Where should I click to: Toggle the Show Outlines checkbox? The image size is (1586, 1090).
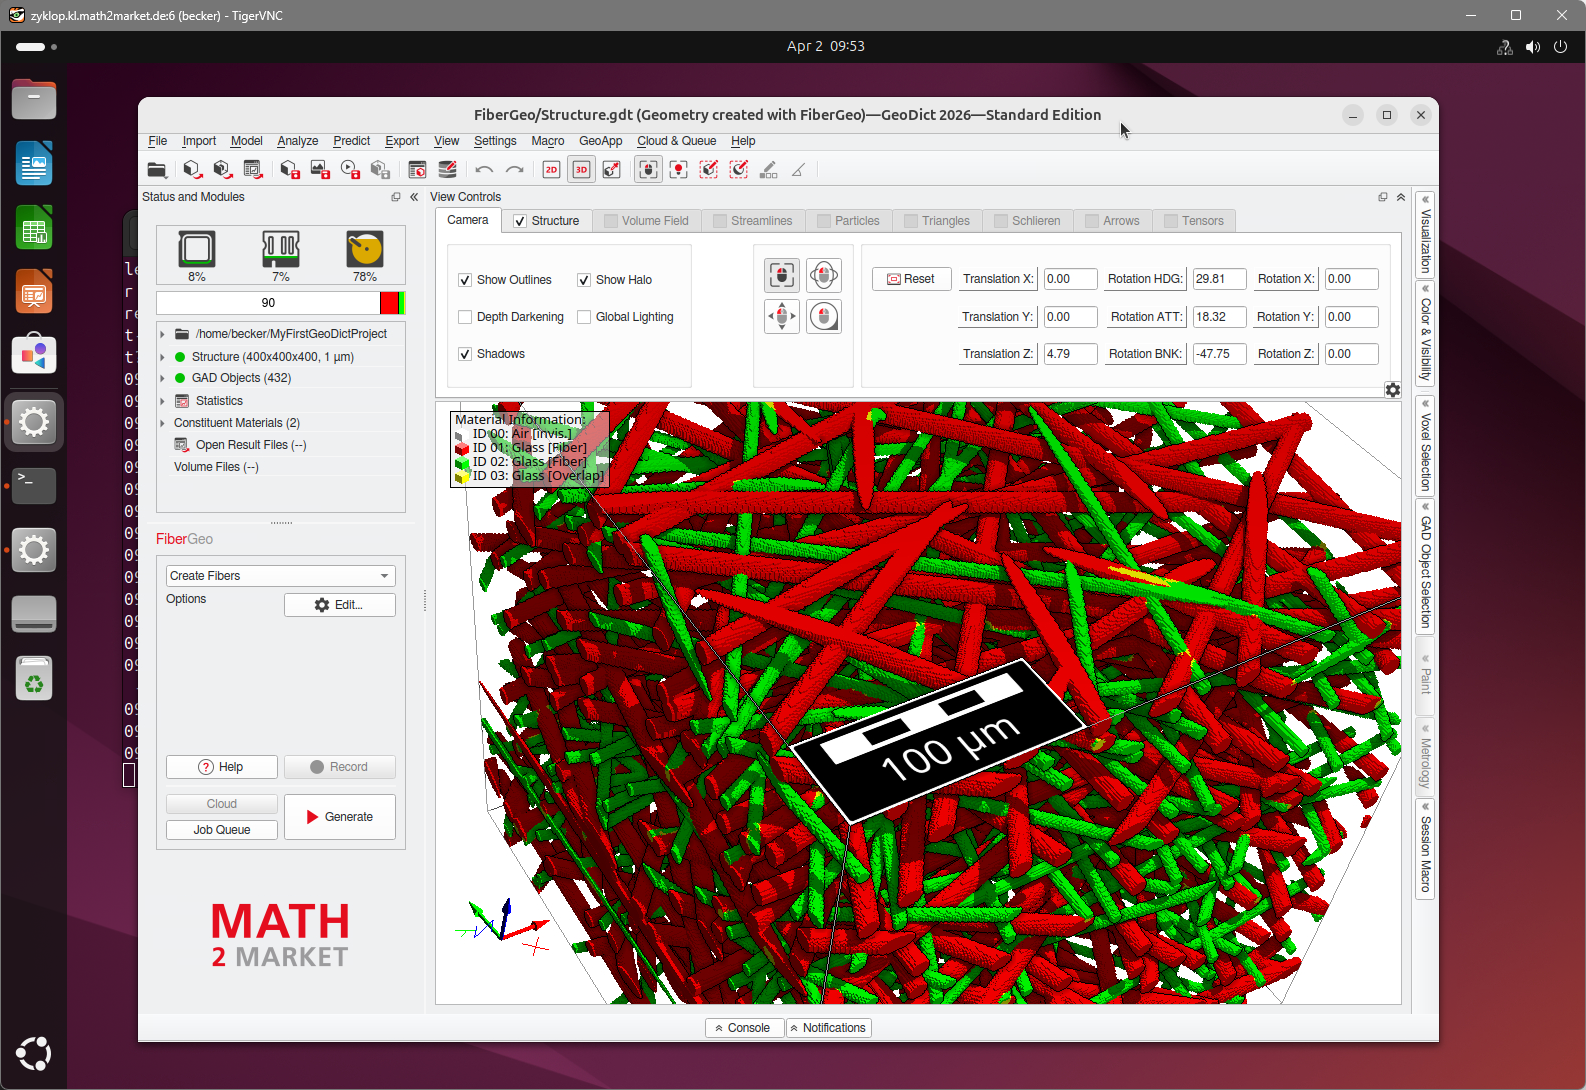coord(465,280)
